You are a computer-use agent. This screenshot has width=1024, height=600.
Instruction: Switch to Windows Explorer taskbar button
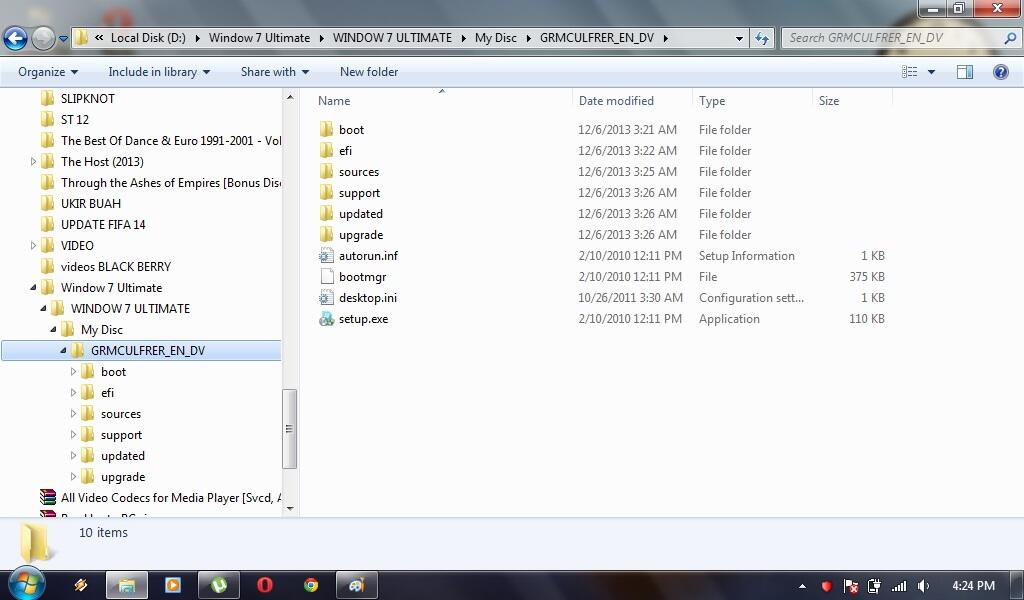pyautogui.click(x=127, y=585)
